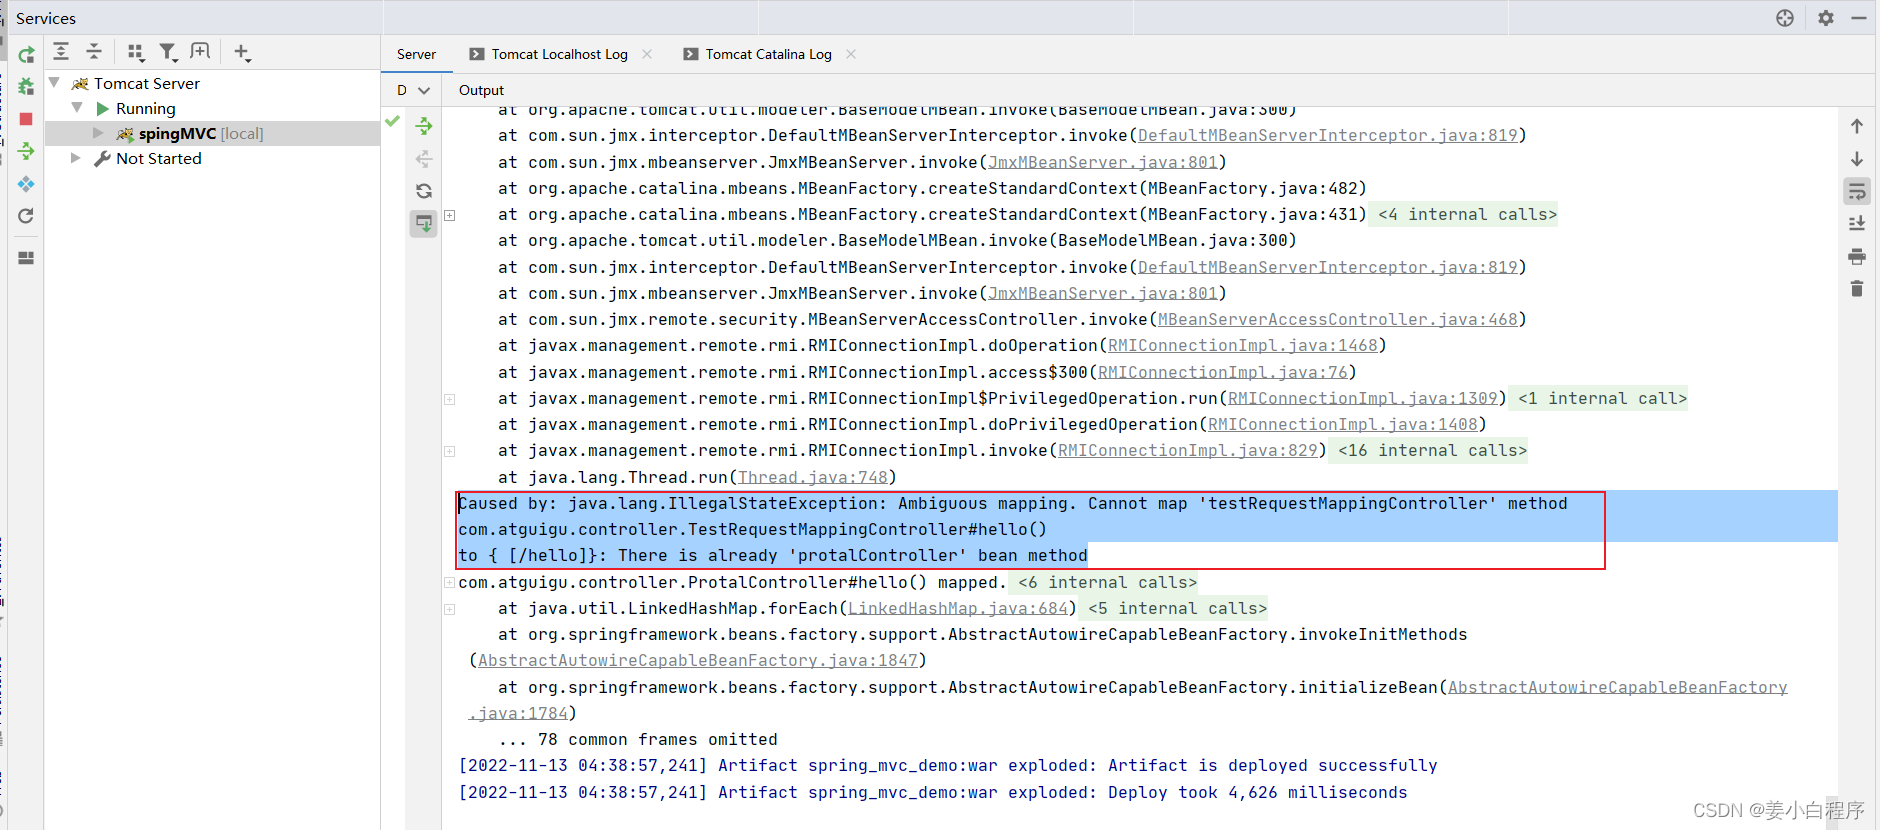Toggle the scroll to end console icon
The image size is (1880, 830).
click(x=424, y=223)
